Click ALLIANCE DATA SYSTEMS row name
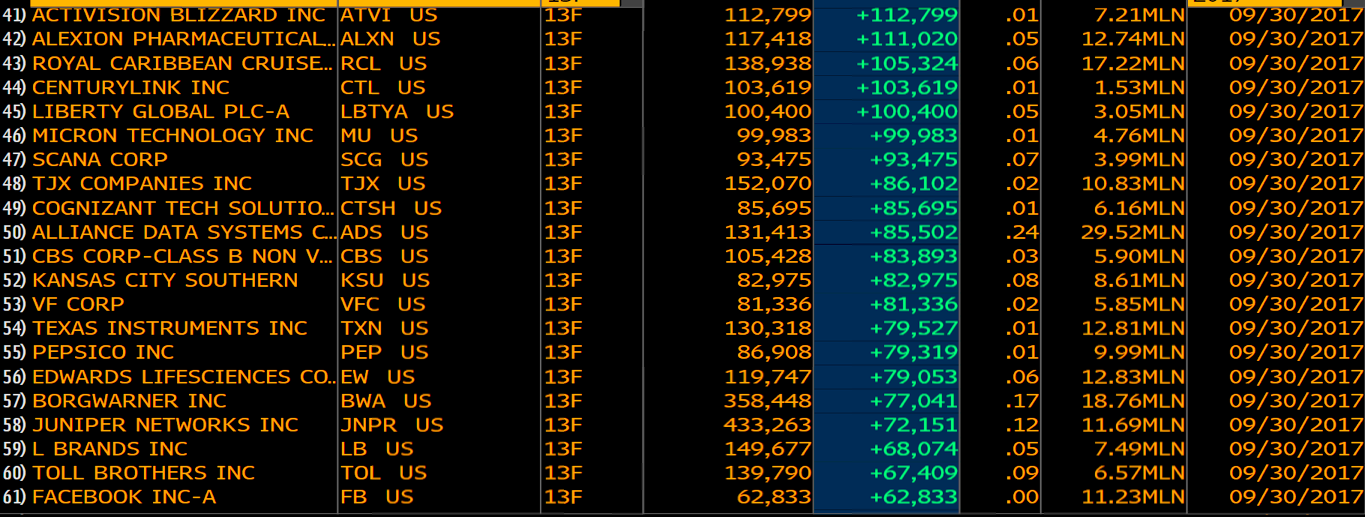The image size is (1365, 517). (184, 232)
